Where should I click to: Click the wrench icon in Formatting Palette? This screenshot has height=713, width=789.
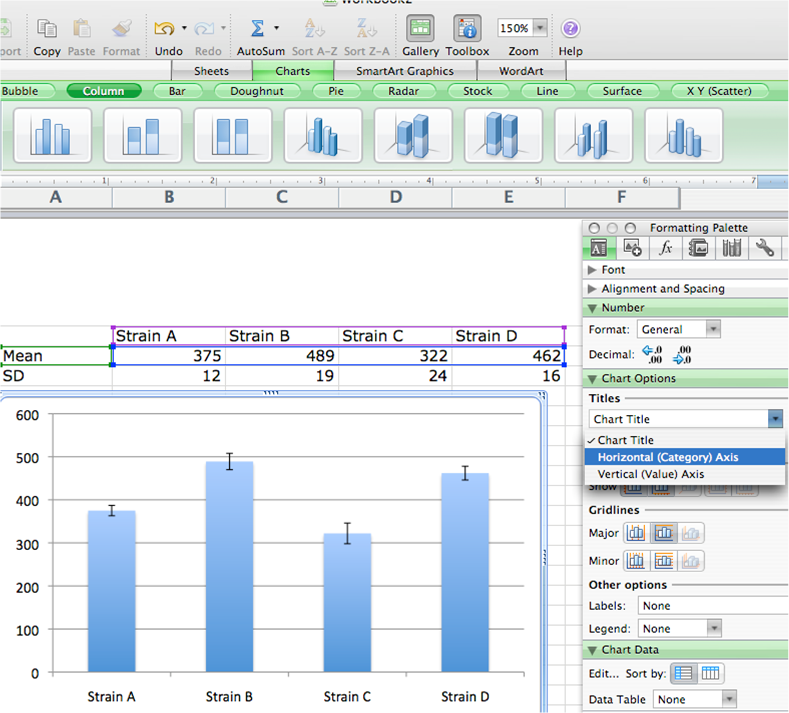tap(765, 248)
